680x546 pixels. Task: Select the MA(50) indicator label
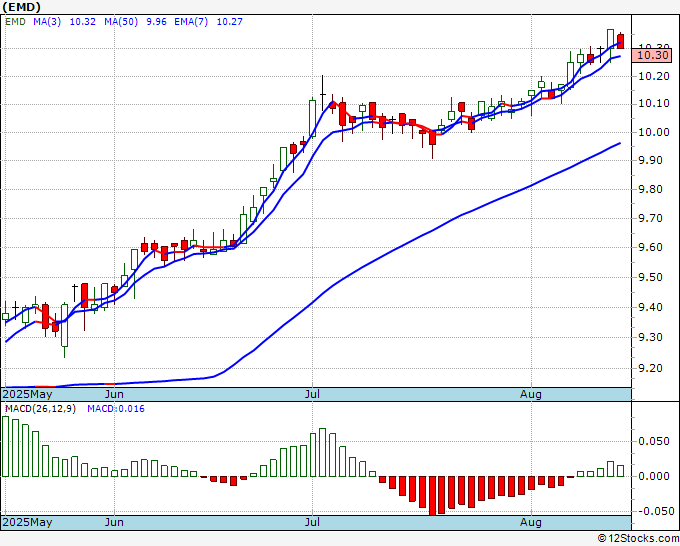click(x=121, y=21)
